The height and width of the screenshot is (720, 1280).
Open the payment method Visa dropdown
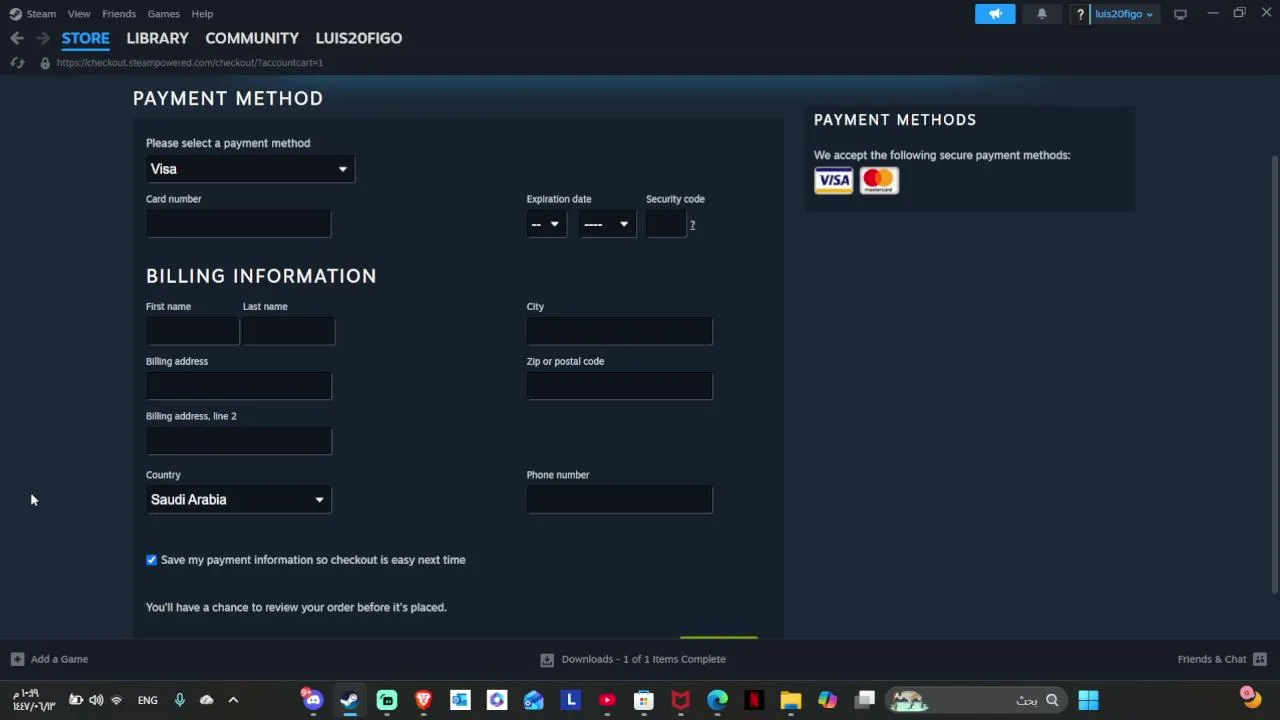pos(250,169)
